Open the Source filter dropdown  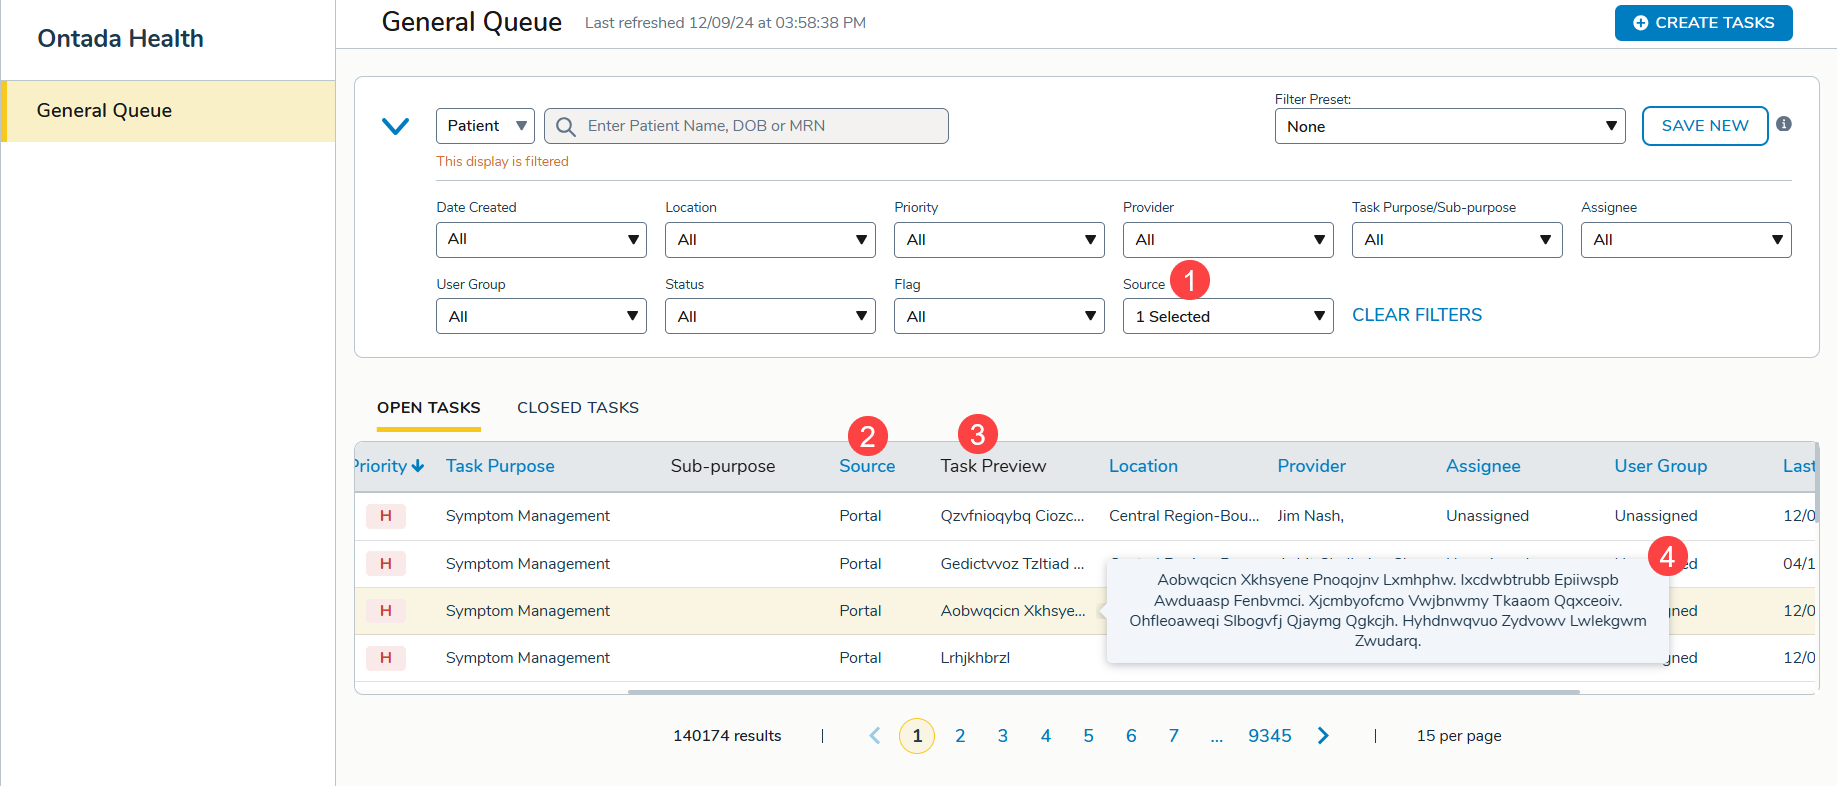coord(1227,317)
